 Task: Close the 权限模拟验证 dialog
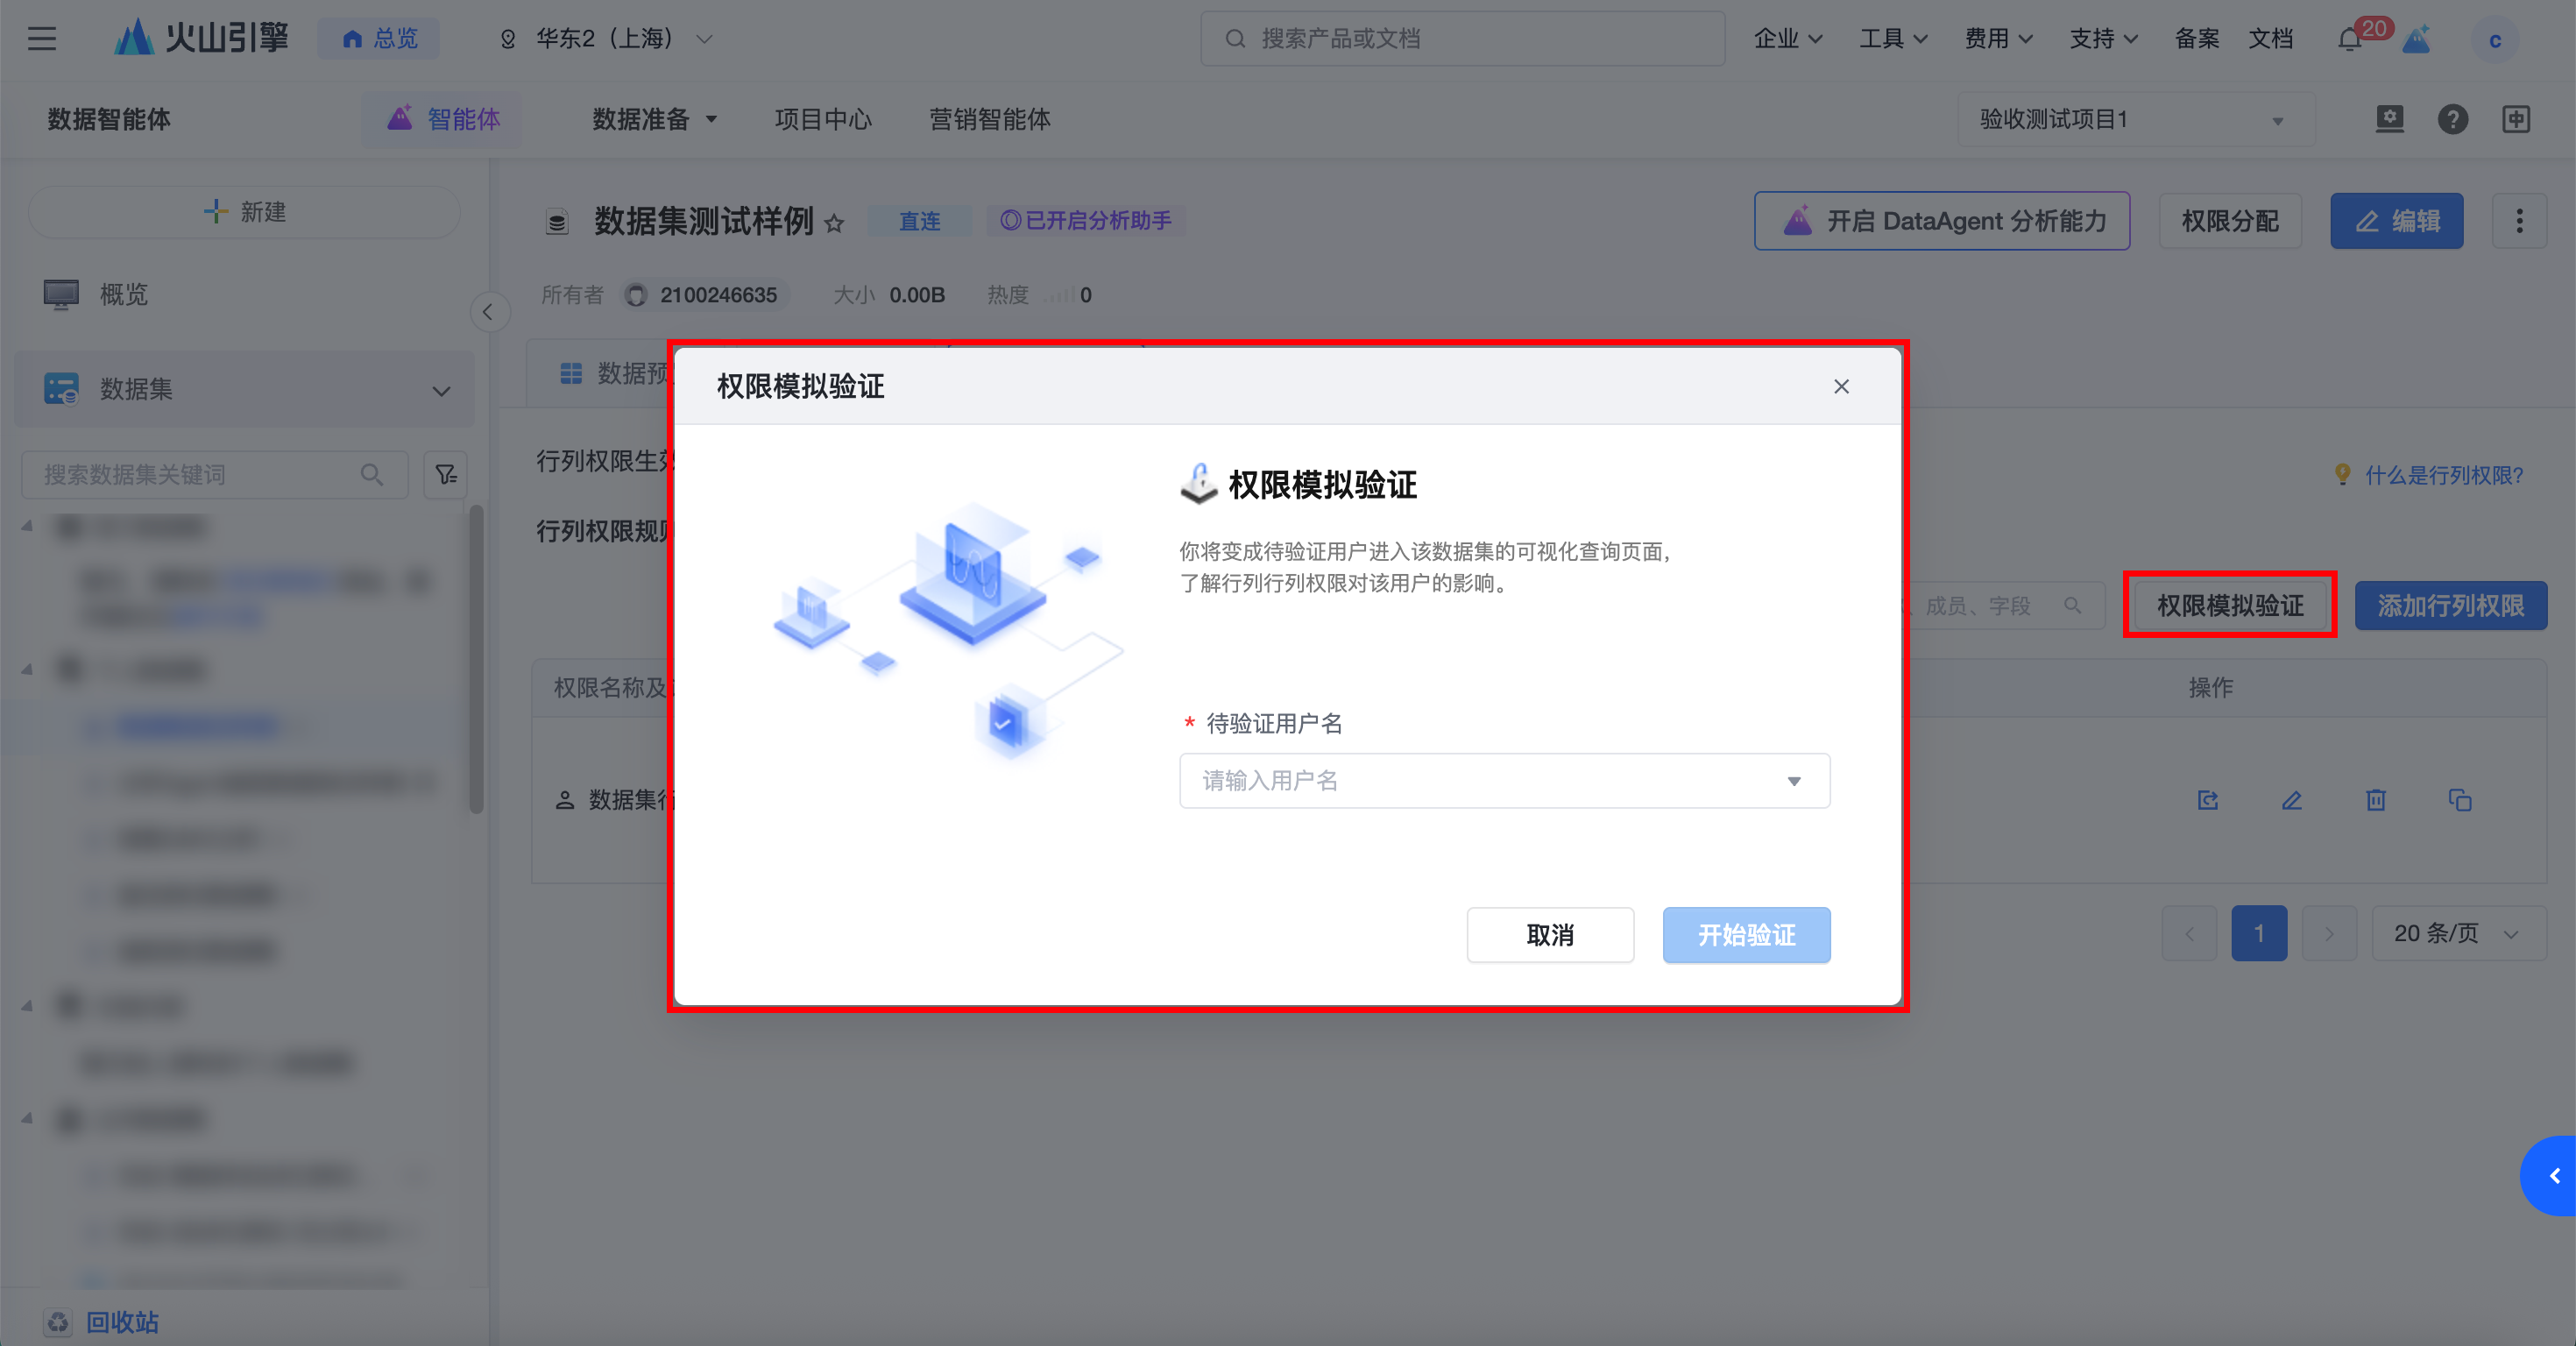point(1841,387)
